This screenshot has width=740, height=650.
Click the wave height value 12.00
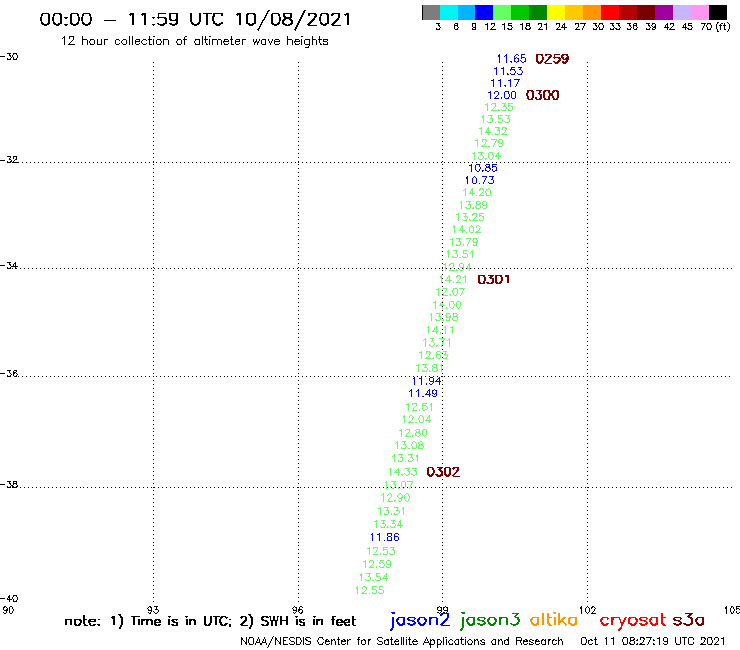coord(502,95)
